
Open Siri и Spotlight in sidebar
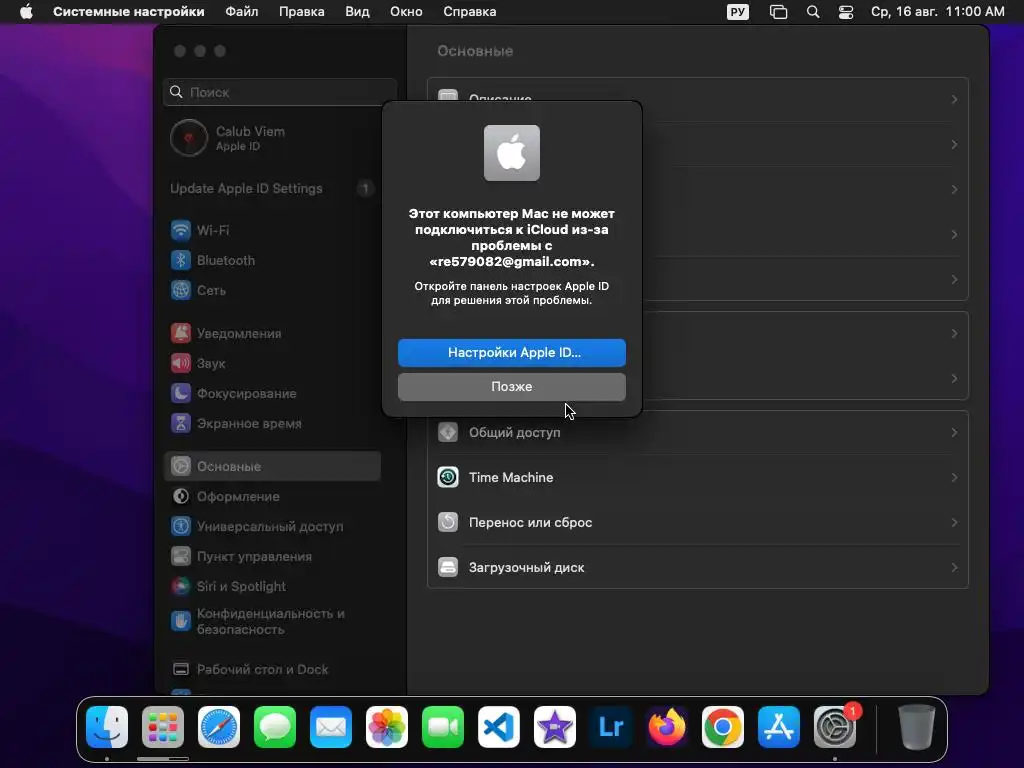[272, 587]
